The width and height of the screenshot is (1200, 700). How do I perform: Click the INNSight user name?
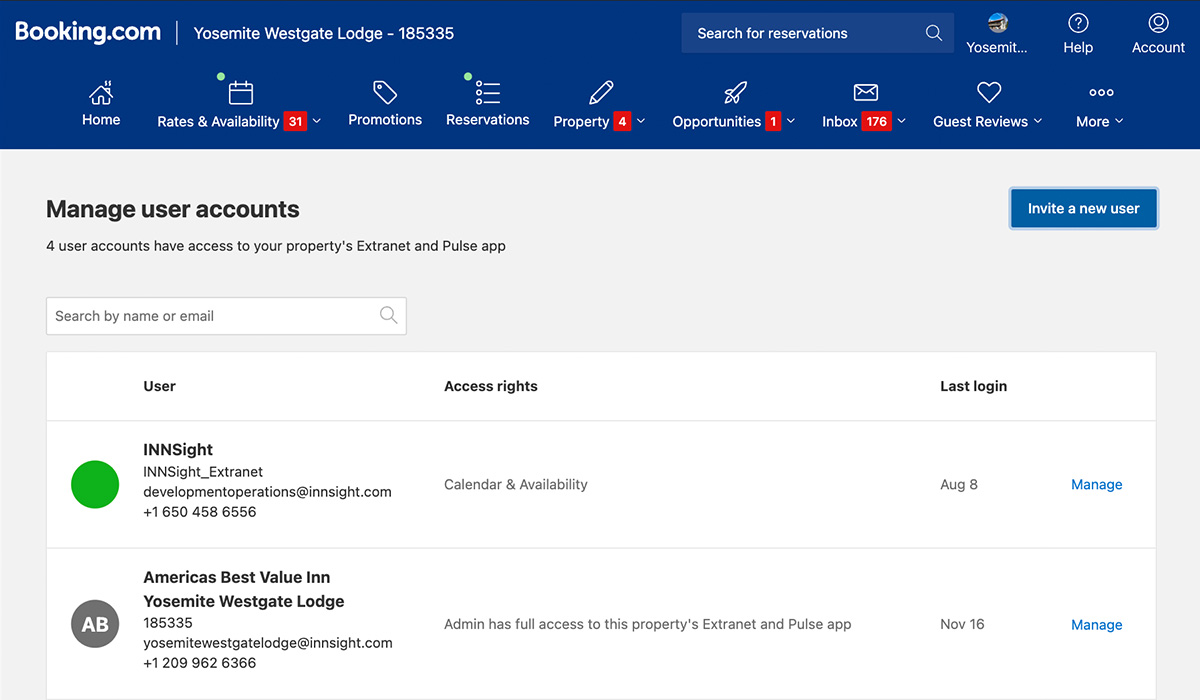click(x=178, y=450)
